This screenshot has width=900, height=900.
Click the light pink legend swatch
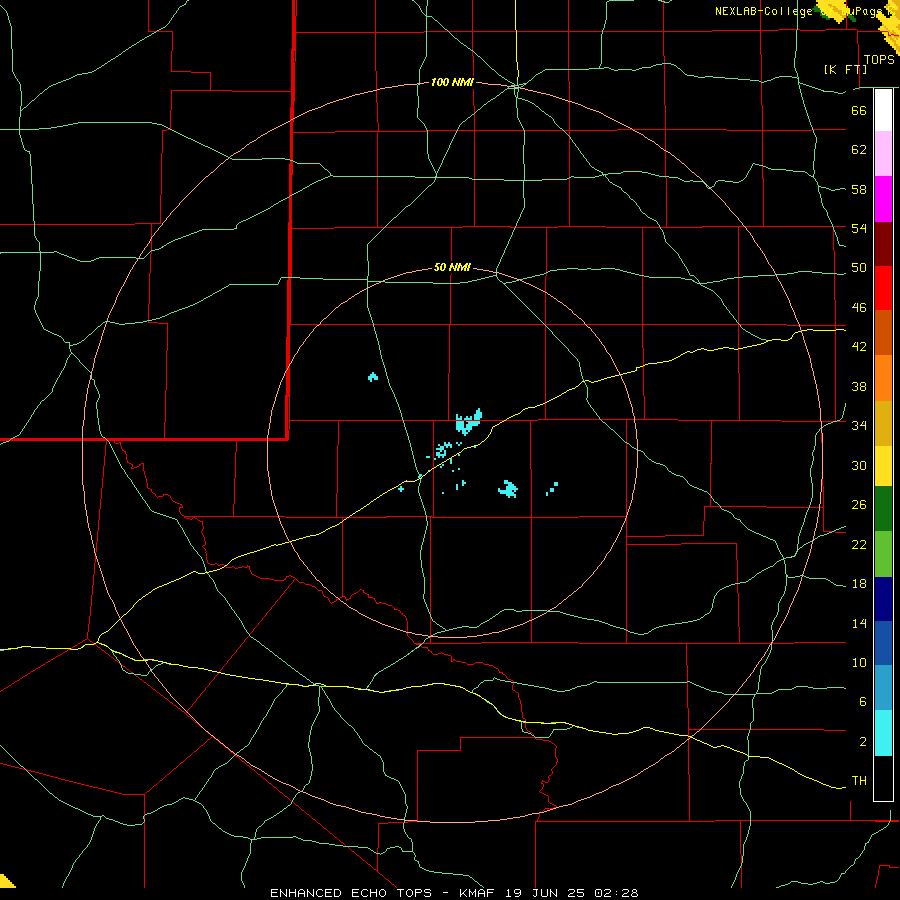(x=883, y=153)
